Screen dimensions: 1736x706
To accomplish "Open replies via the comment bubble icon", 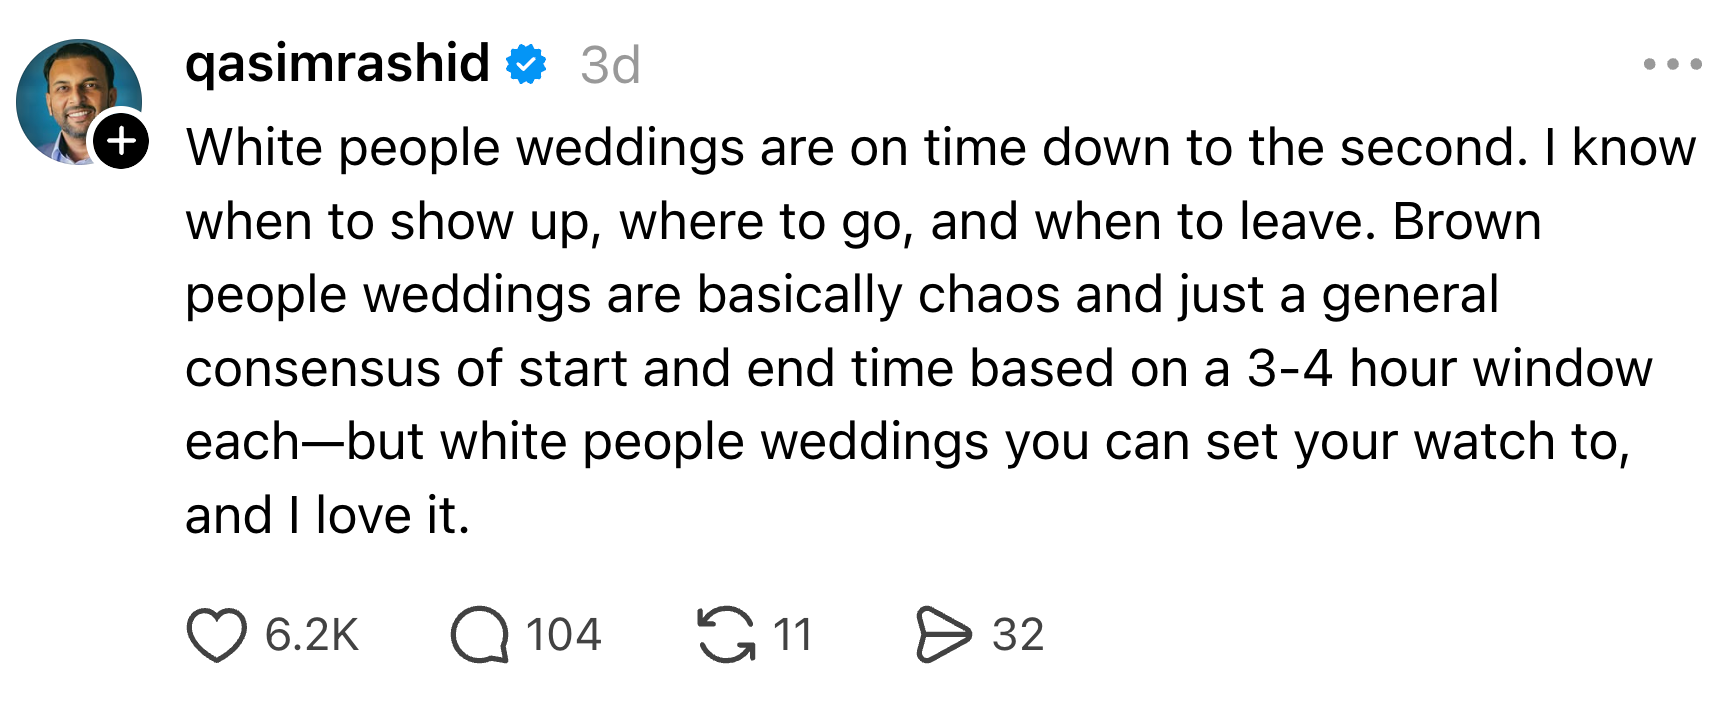I will (x=480, y=635).
